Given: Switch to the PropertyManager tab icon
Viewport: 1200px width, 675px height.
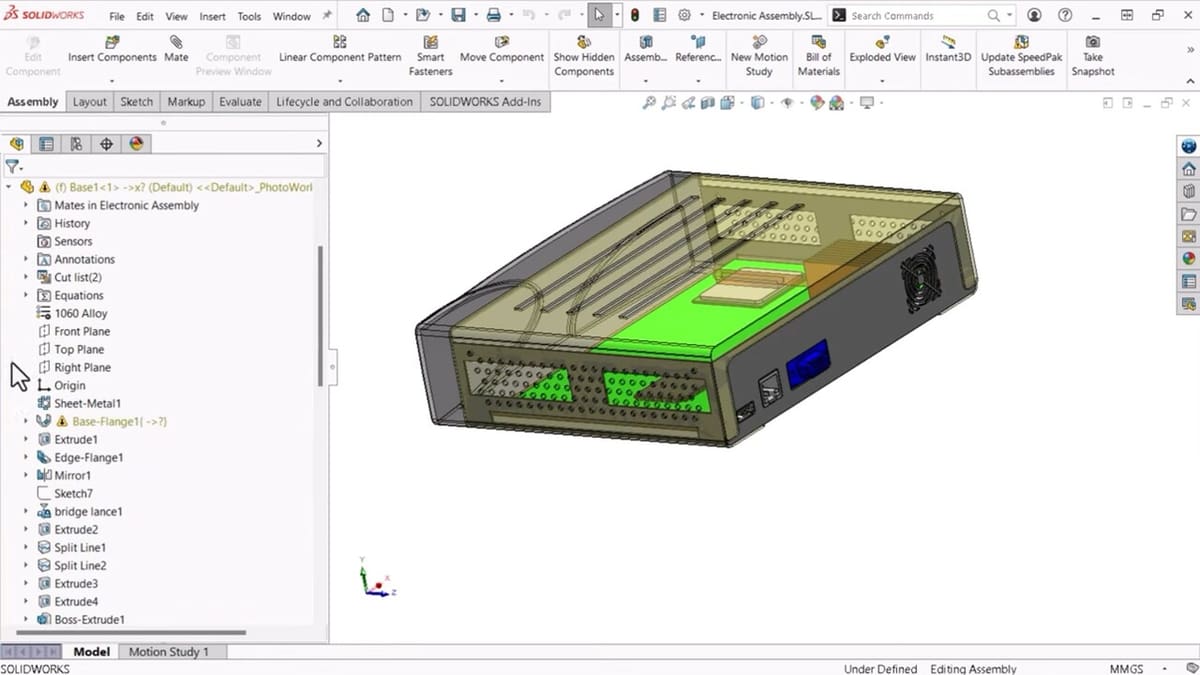Looking at the screenshot, I should (x=46, y=144).
